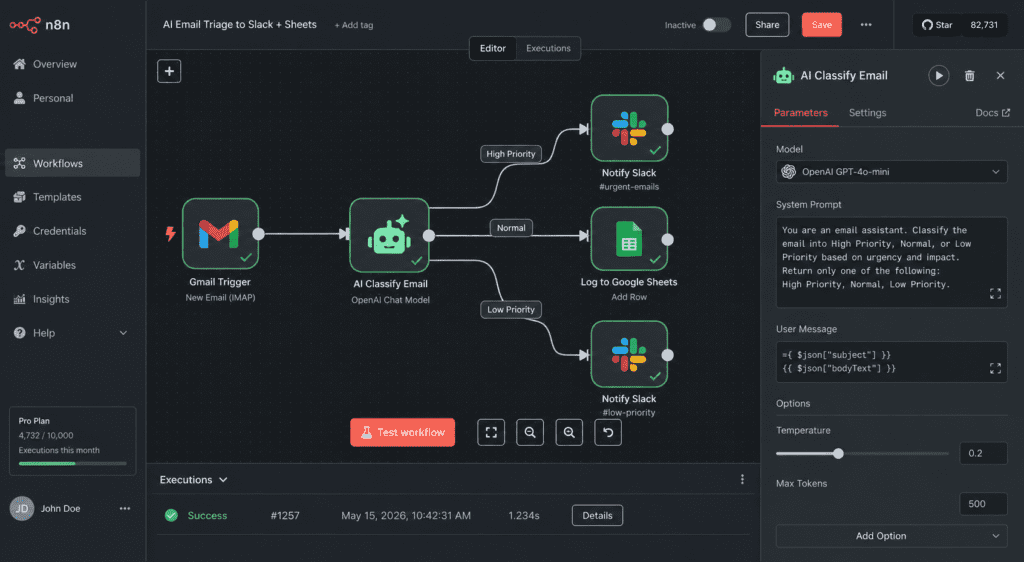
Task: Save the workflow
Action: [822, 25]
